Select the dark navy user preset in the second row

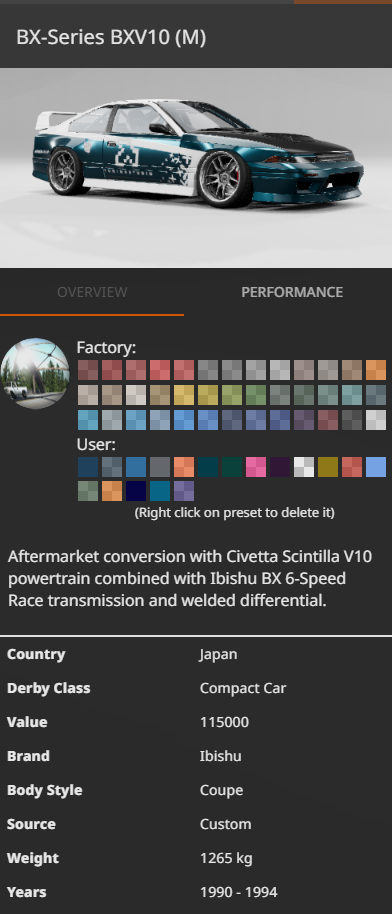(136, 491)
